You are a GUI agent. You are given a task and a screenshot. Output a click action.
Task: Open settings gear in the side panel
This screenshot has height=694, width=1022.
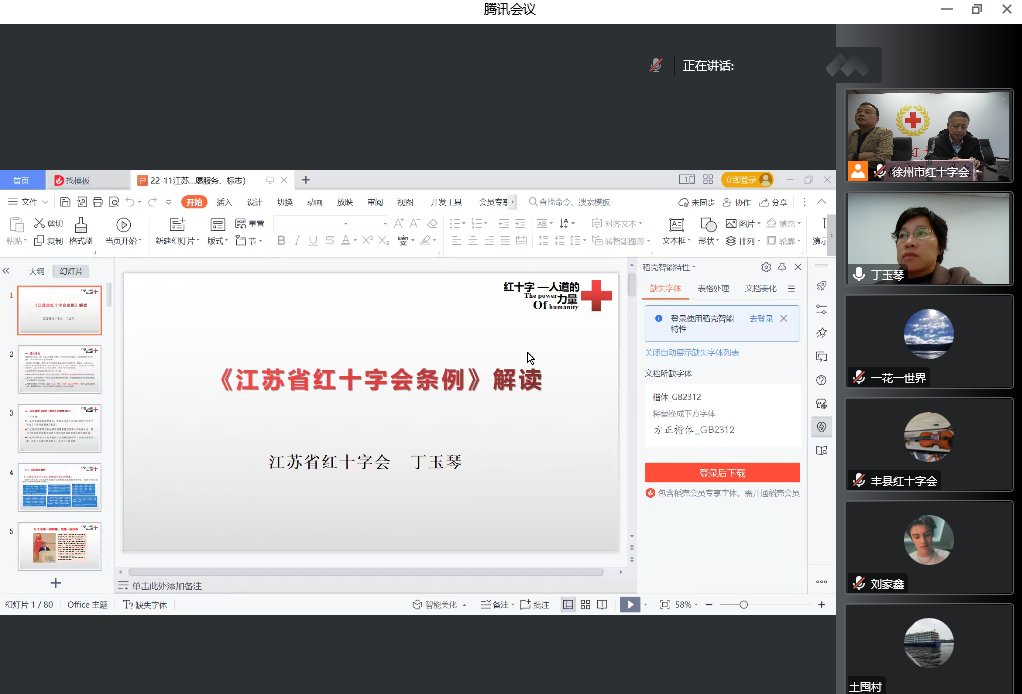coord(766,267)
